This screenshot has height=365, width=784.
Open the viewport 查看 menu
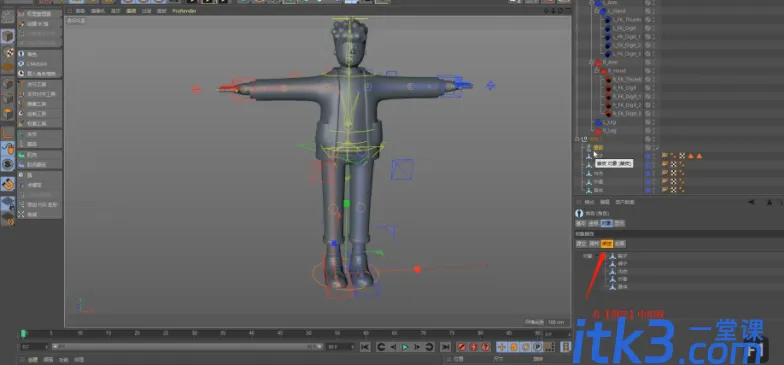(80, 10)
